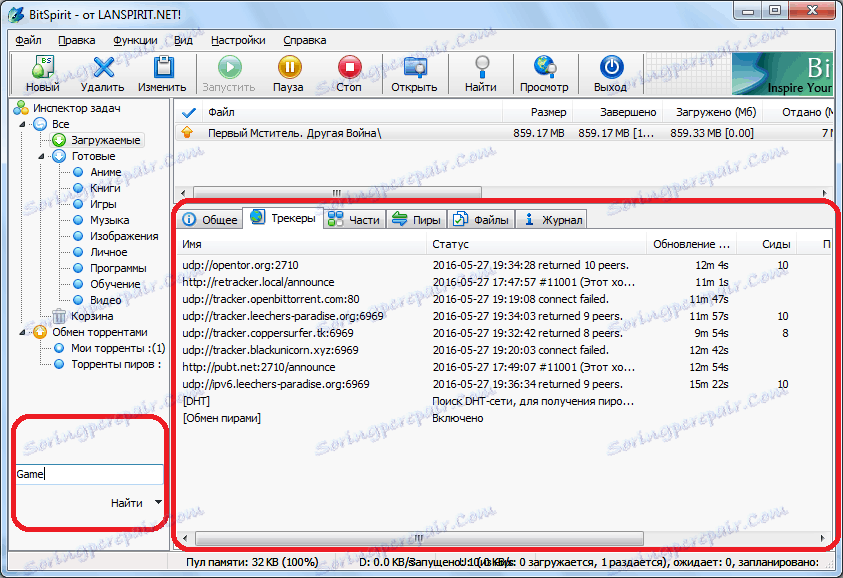The image size is (843, 578).
Task: Select the Книги category
Action: 105,188
